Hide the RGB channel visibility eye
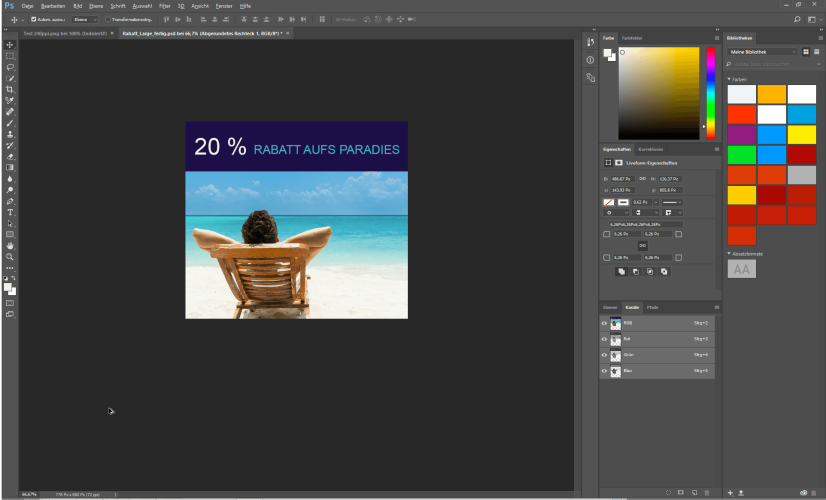 (604, 323)
